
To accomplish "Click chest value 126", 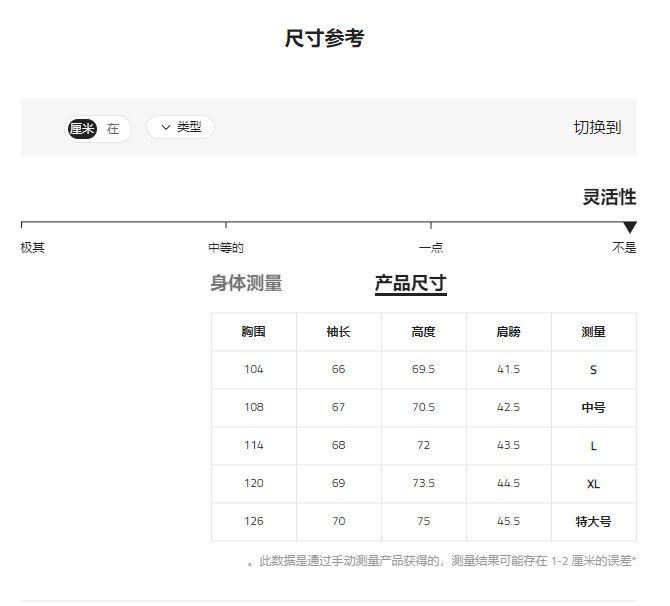I will click(254, 521).
